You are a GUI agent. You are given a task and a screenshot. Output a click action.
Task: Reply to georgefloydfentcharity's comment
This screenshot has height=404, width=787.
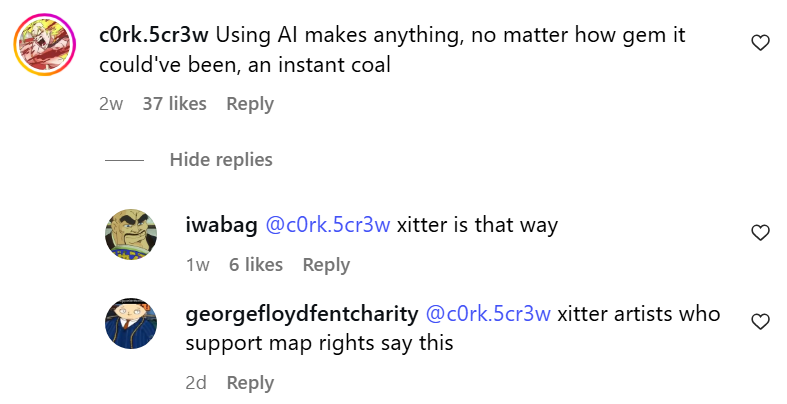249,383
